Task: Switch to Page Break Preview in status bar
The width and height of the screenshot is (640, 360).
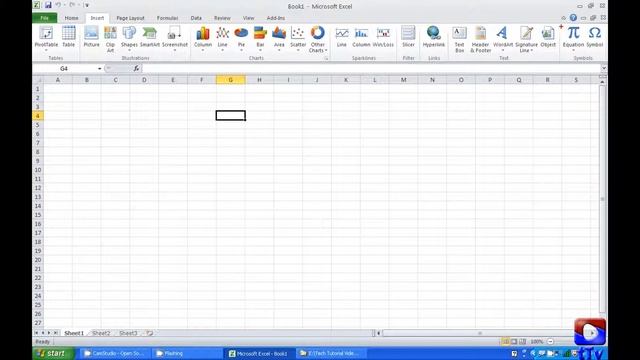Action: (522, 341)
